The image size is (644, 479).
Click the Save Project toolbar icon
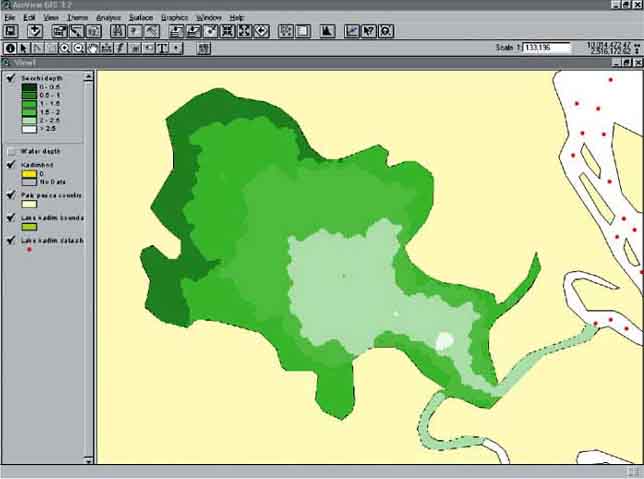11,31
